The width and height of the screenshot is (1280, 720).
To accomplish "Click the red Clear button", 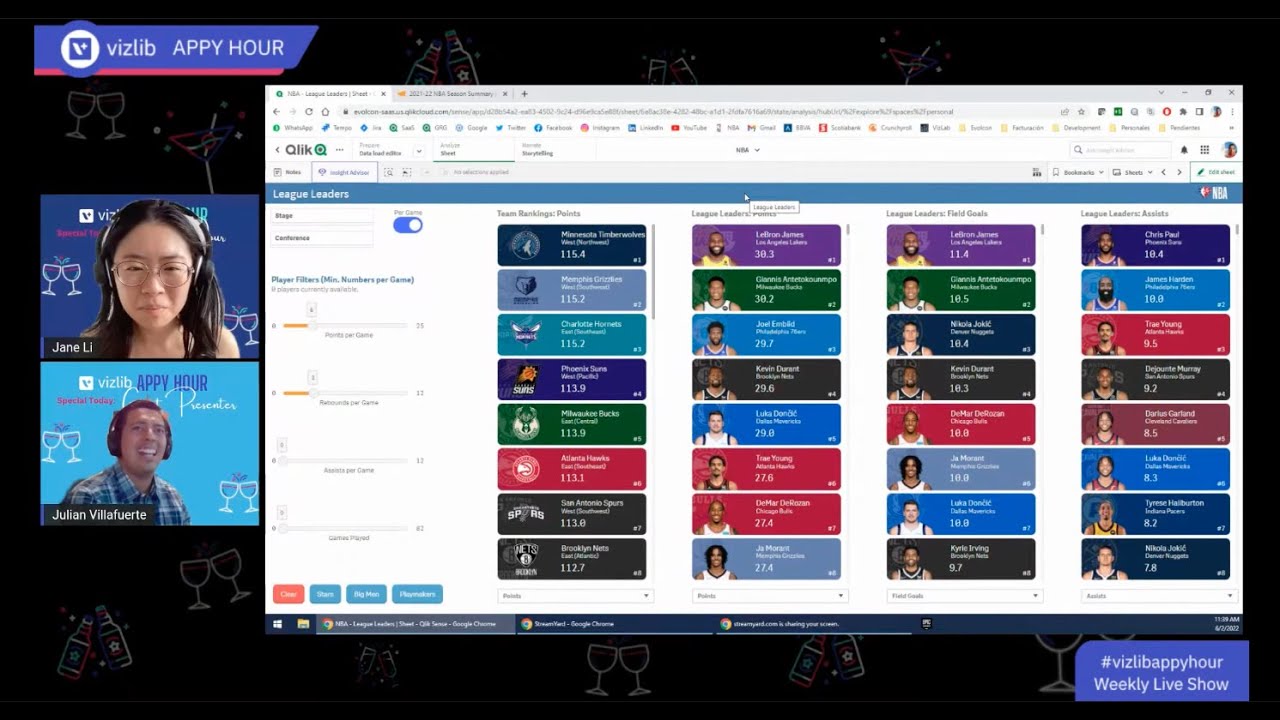I will [288, 594].
